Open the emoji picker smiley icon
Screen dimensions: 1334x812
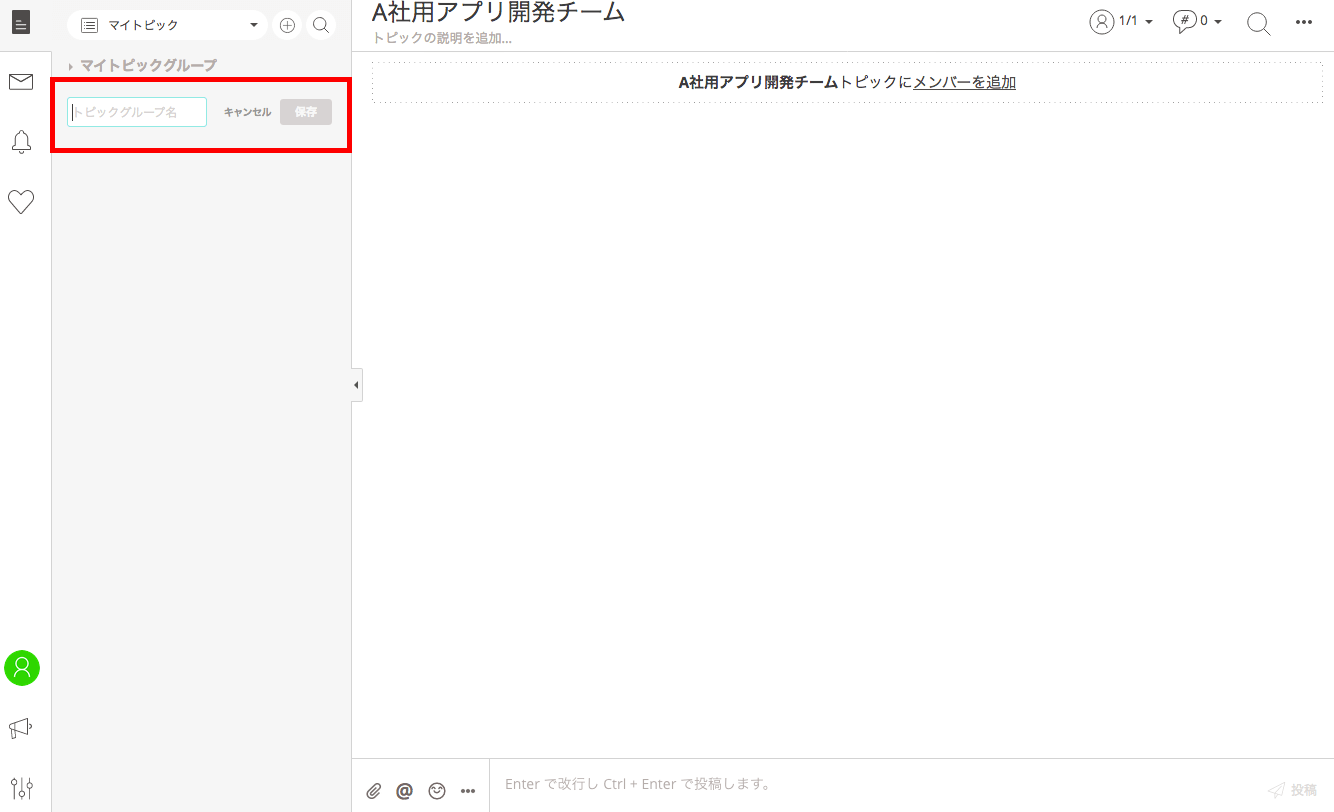point(437,791)
